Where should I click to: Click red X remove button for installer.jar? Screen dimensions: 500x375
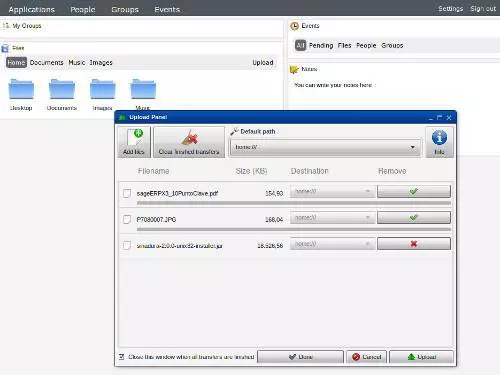coord(414,244)
